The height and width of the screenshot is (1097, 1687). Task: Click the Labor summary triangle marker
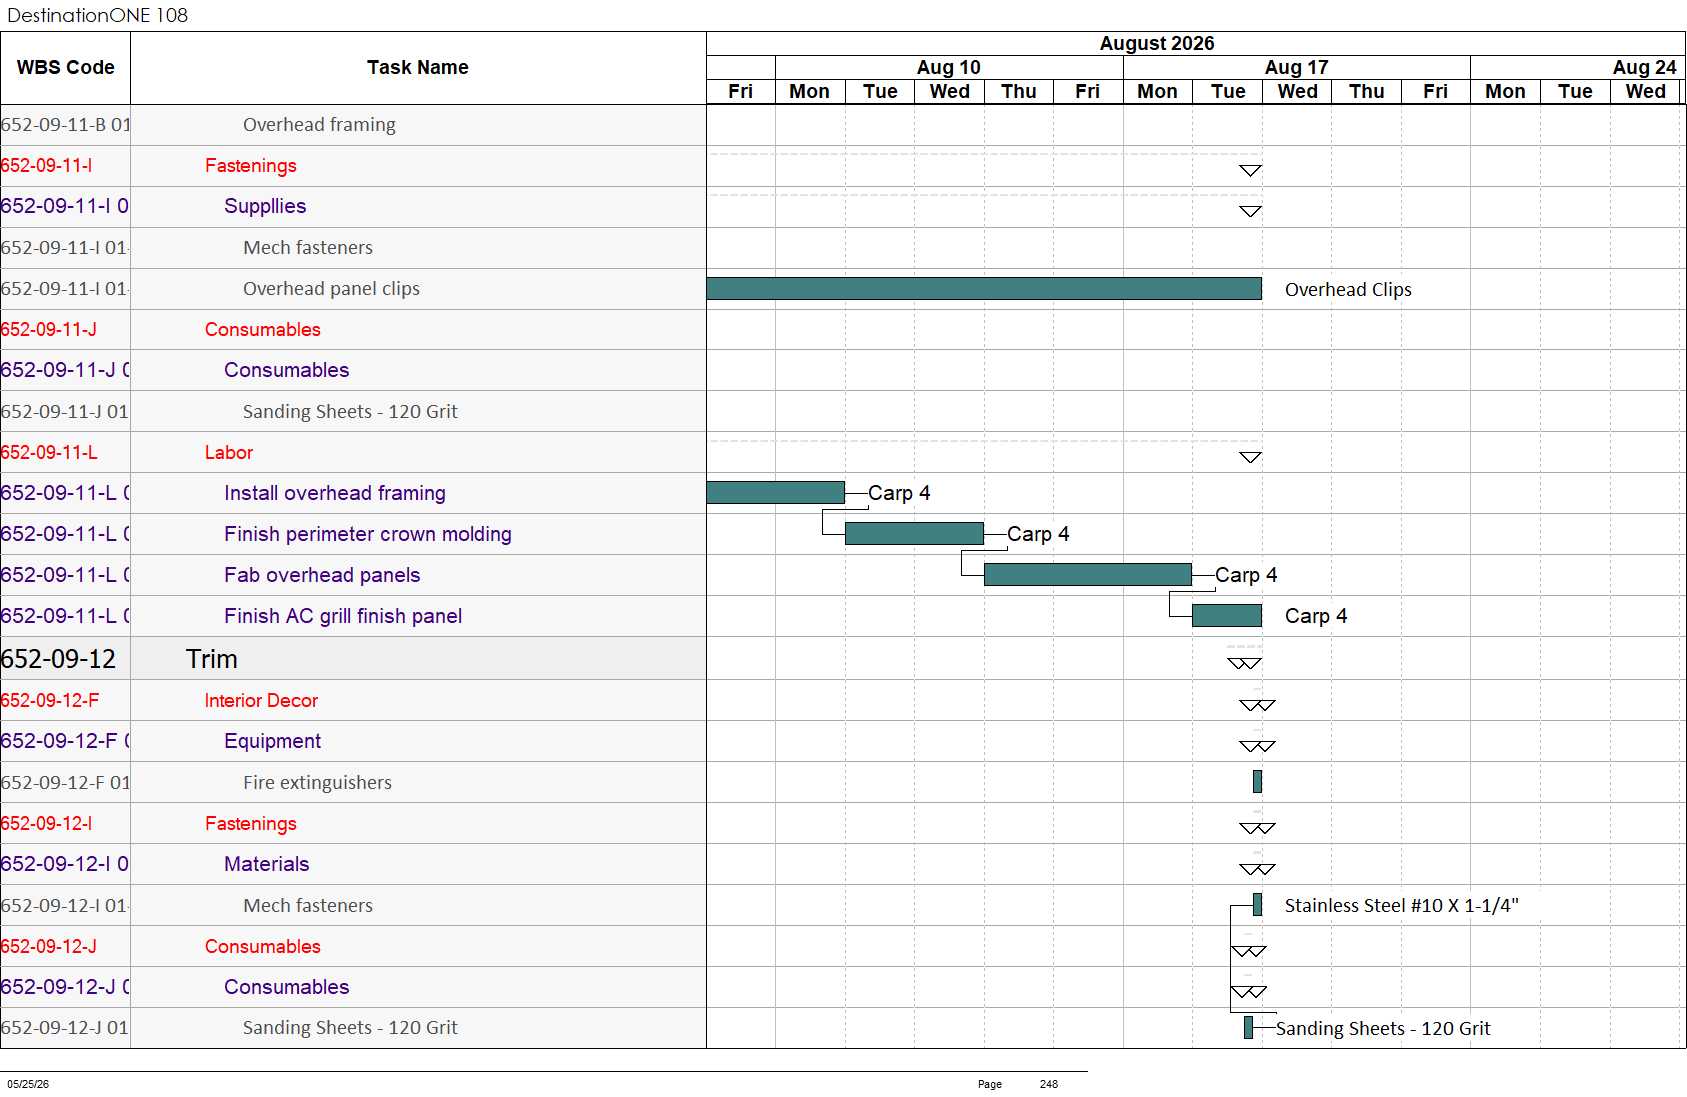(x=1250, y=457)
